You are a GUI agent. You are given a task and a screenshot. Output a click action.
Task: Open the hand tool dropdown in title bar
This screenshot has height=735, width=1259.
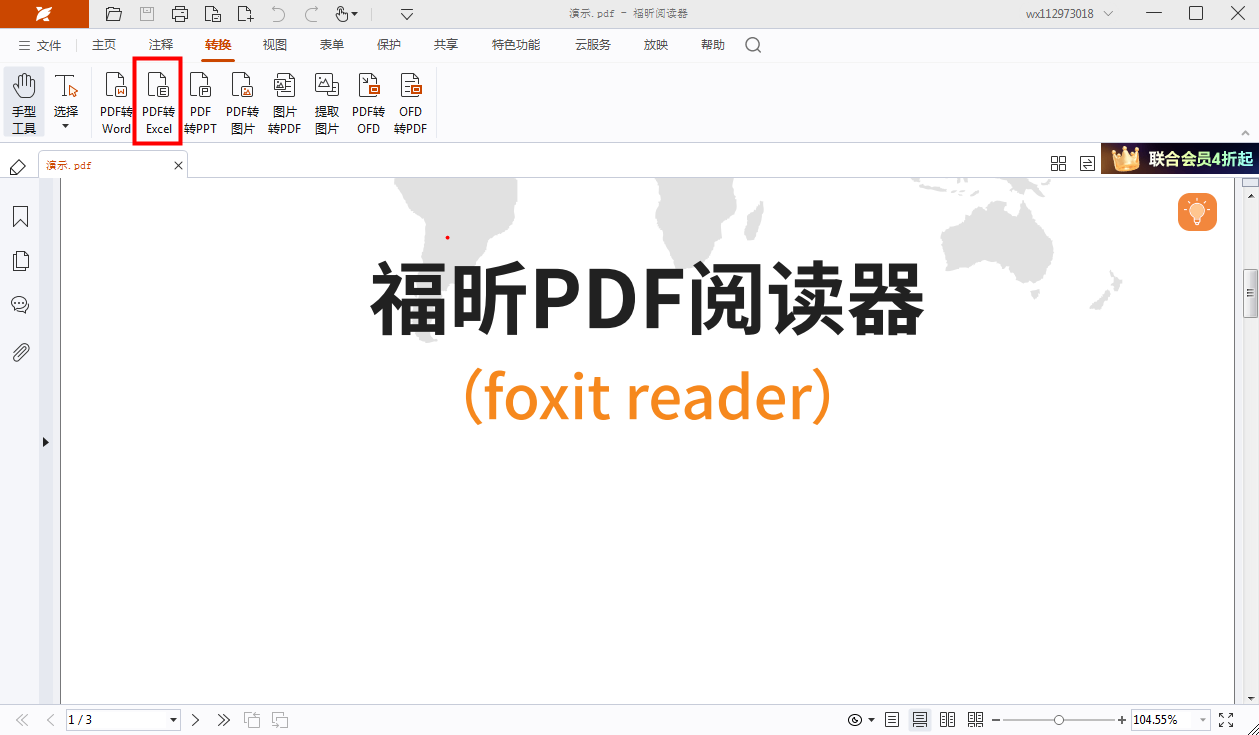point(354,14)
